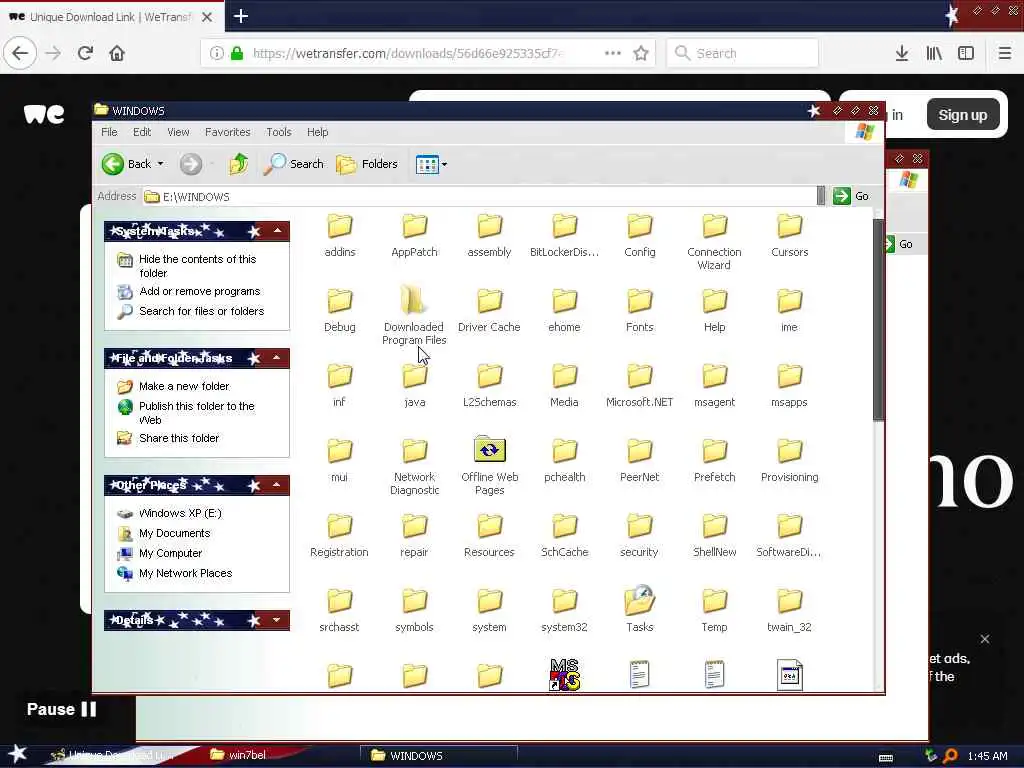Open the MS-DOS shortcut icon

click(x=564, y=675)
